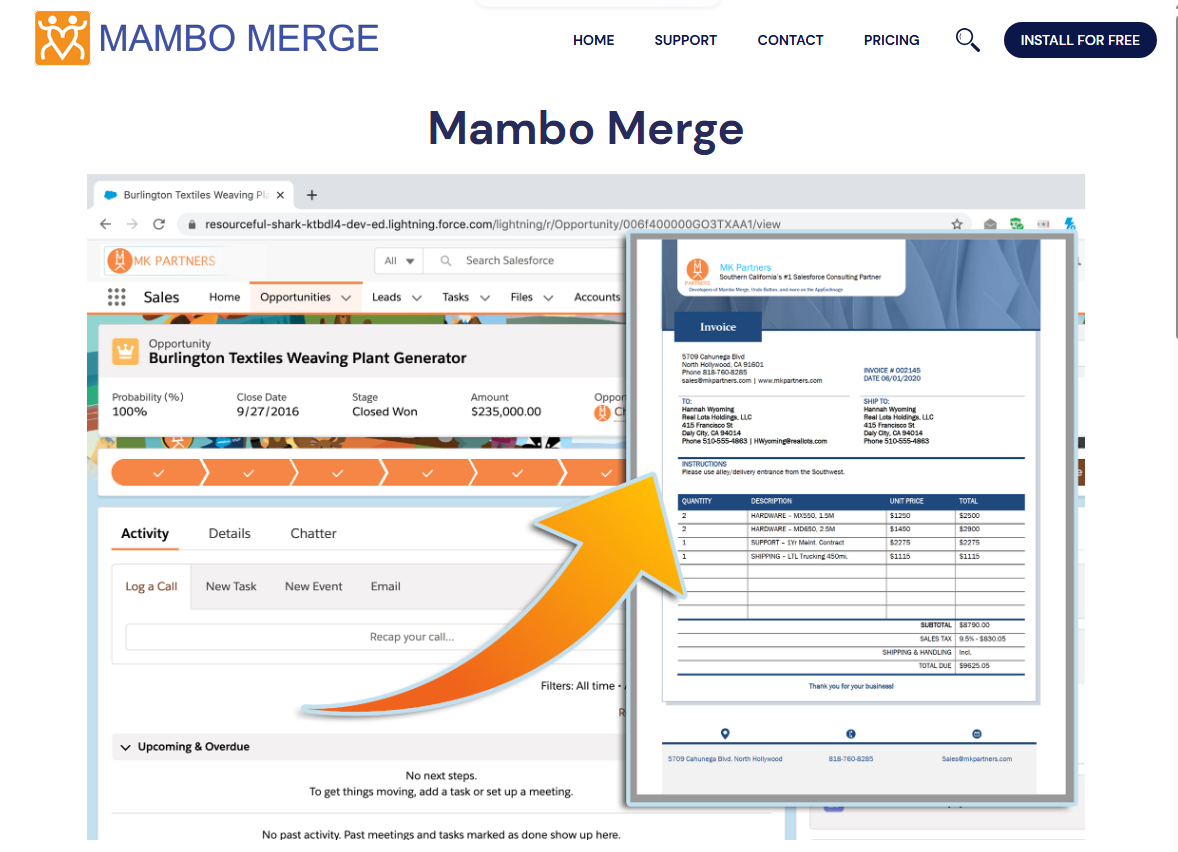The image size is (1178, 852).
Task: Click the Closed Won stage value
Action: click(385, 412)
